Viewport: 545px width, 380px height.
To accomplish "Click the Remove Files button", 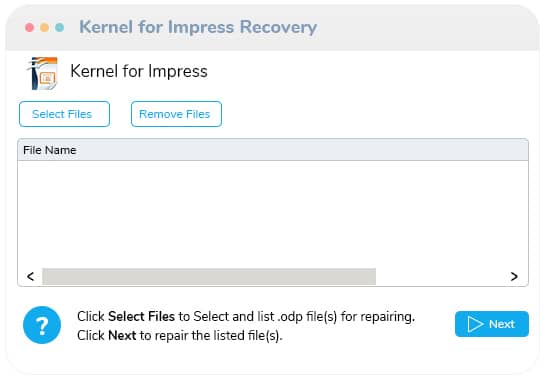I will point(176,114).
